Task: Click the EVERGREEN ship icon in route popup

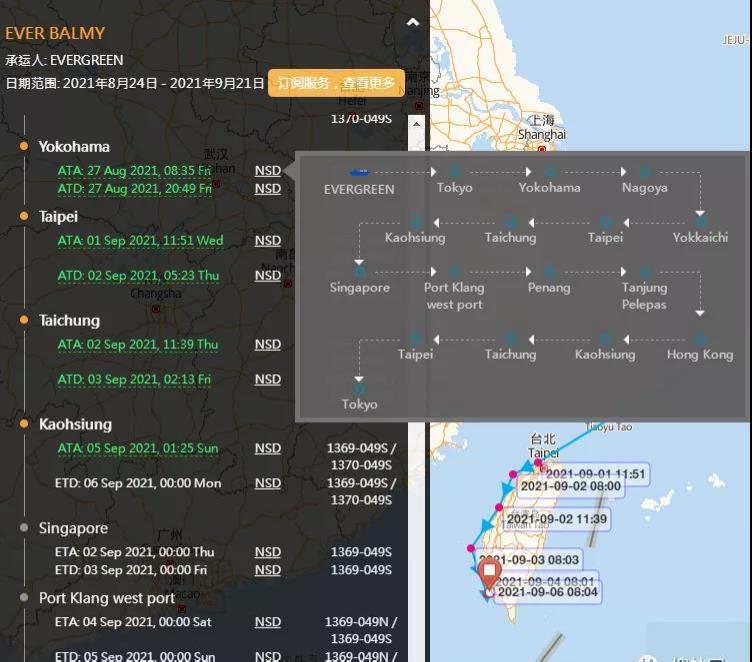Action: pos(360,172)
